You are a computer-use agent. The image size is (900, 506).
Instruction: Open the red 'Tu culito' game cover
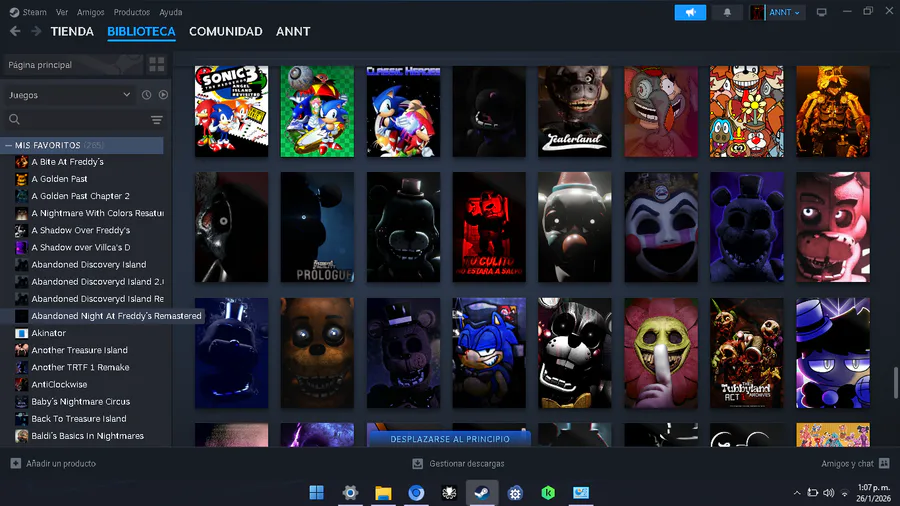489,227
